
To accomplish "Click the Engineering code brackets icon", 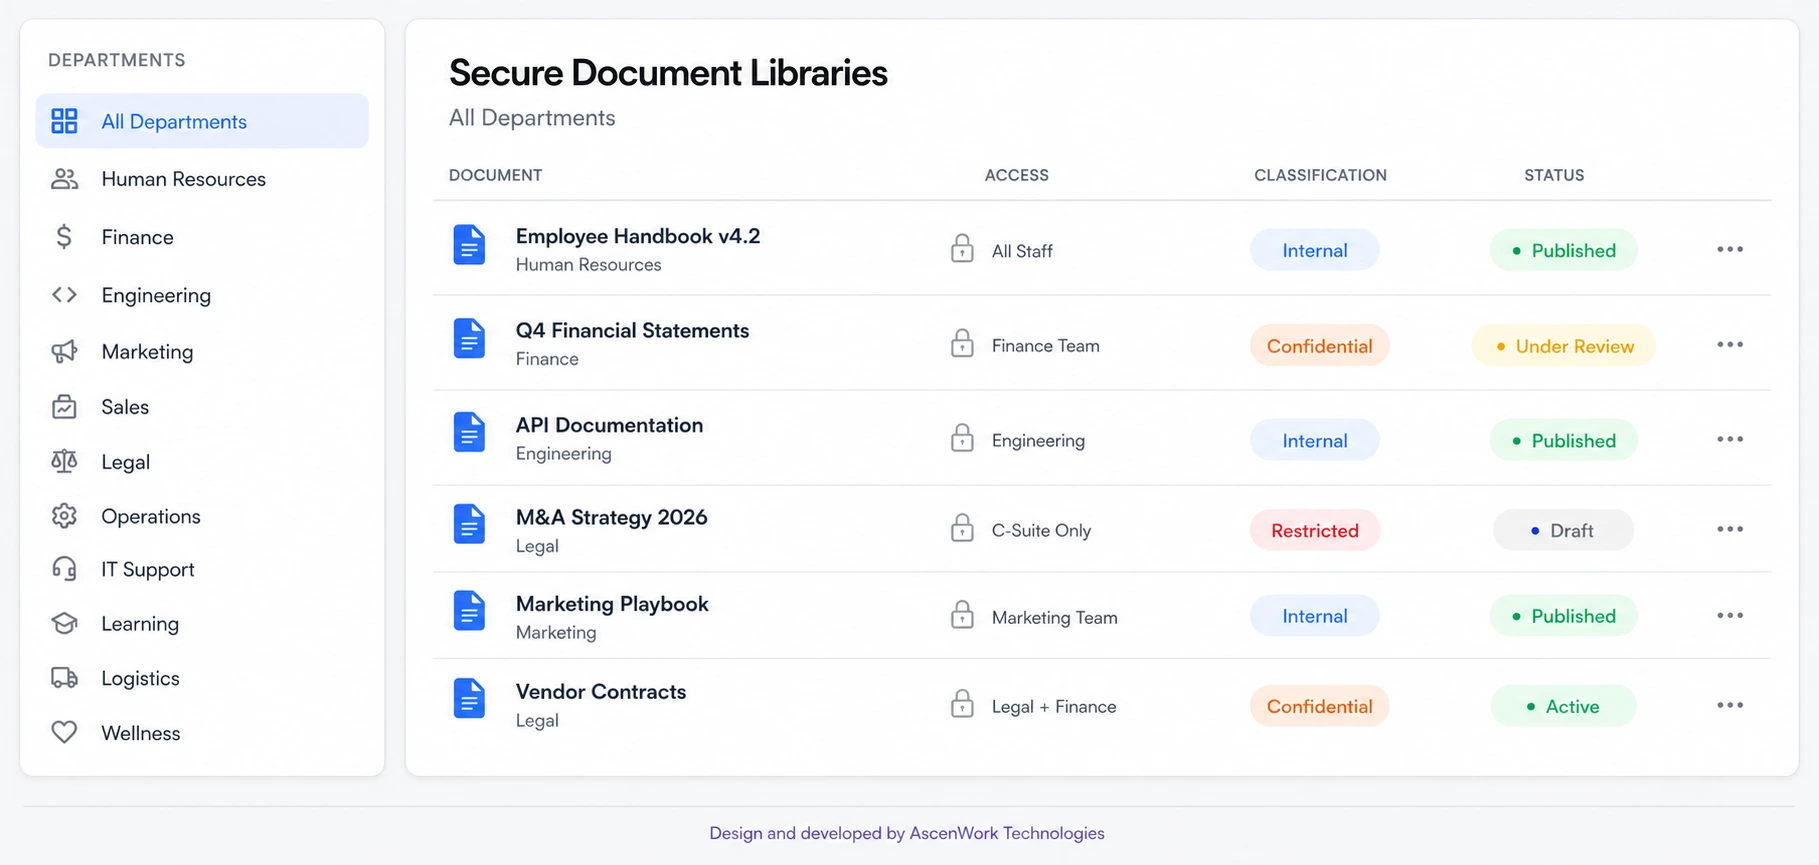I will click(x=64, y=295).
